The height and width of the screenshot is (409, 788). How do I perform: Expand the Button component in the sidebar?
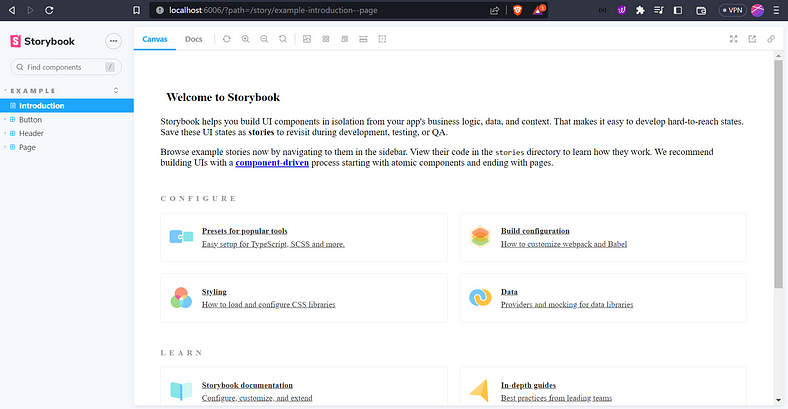tap(30, 120)
